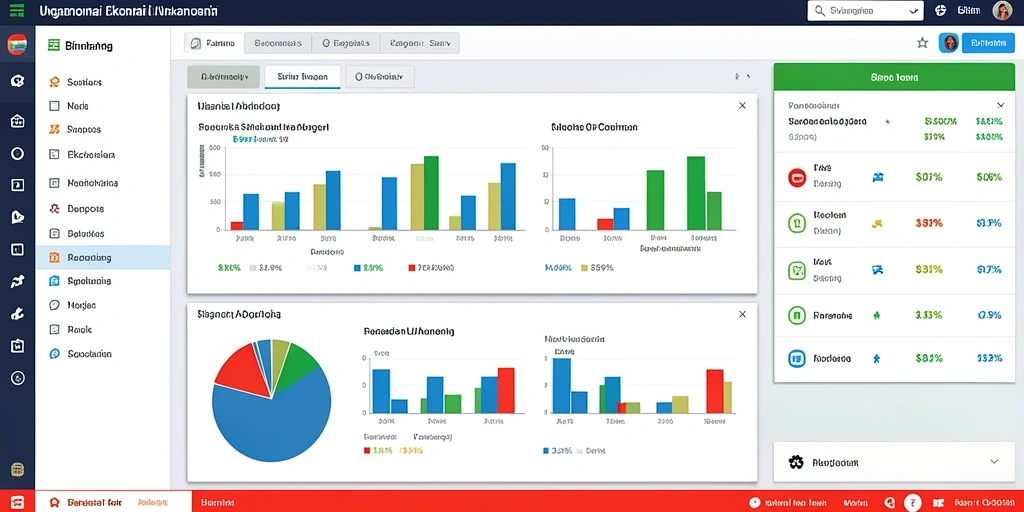Click the green header button on right panel

click(894, 77)
